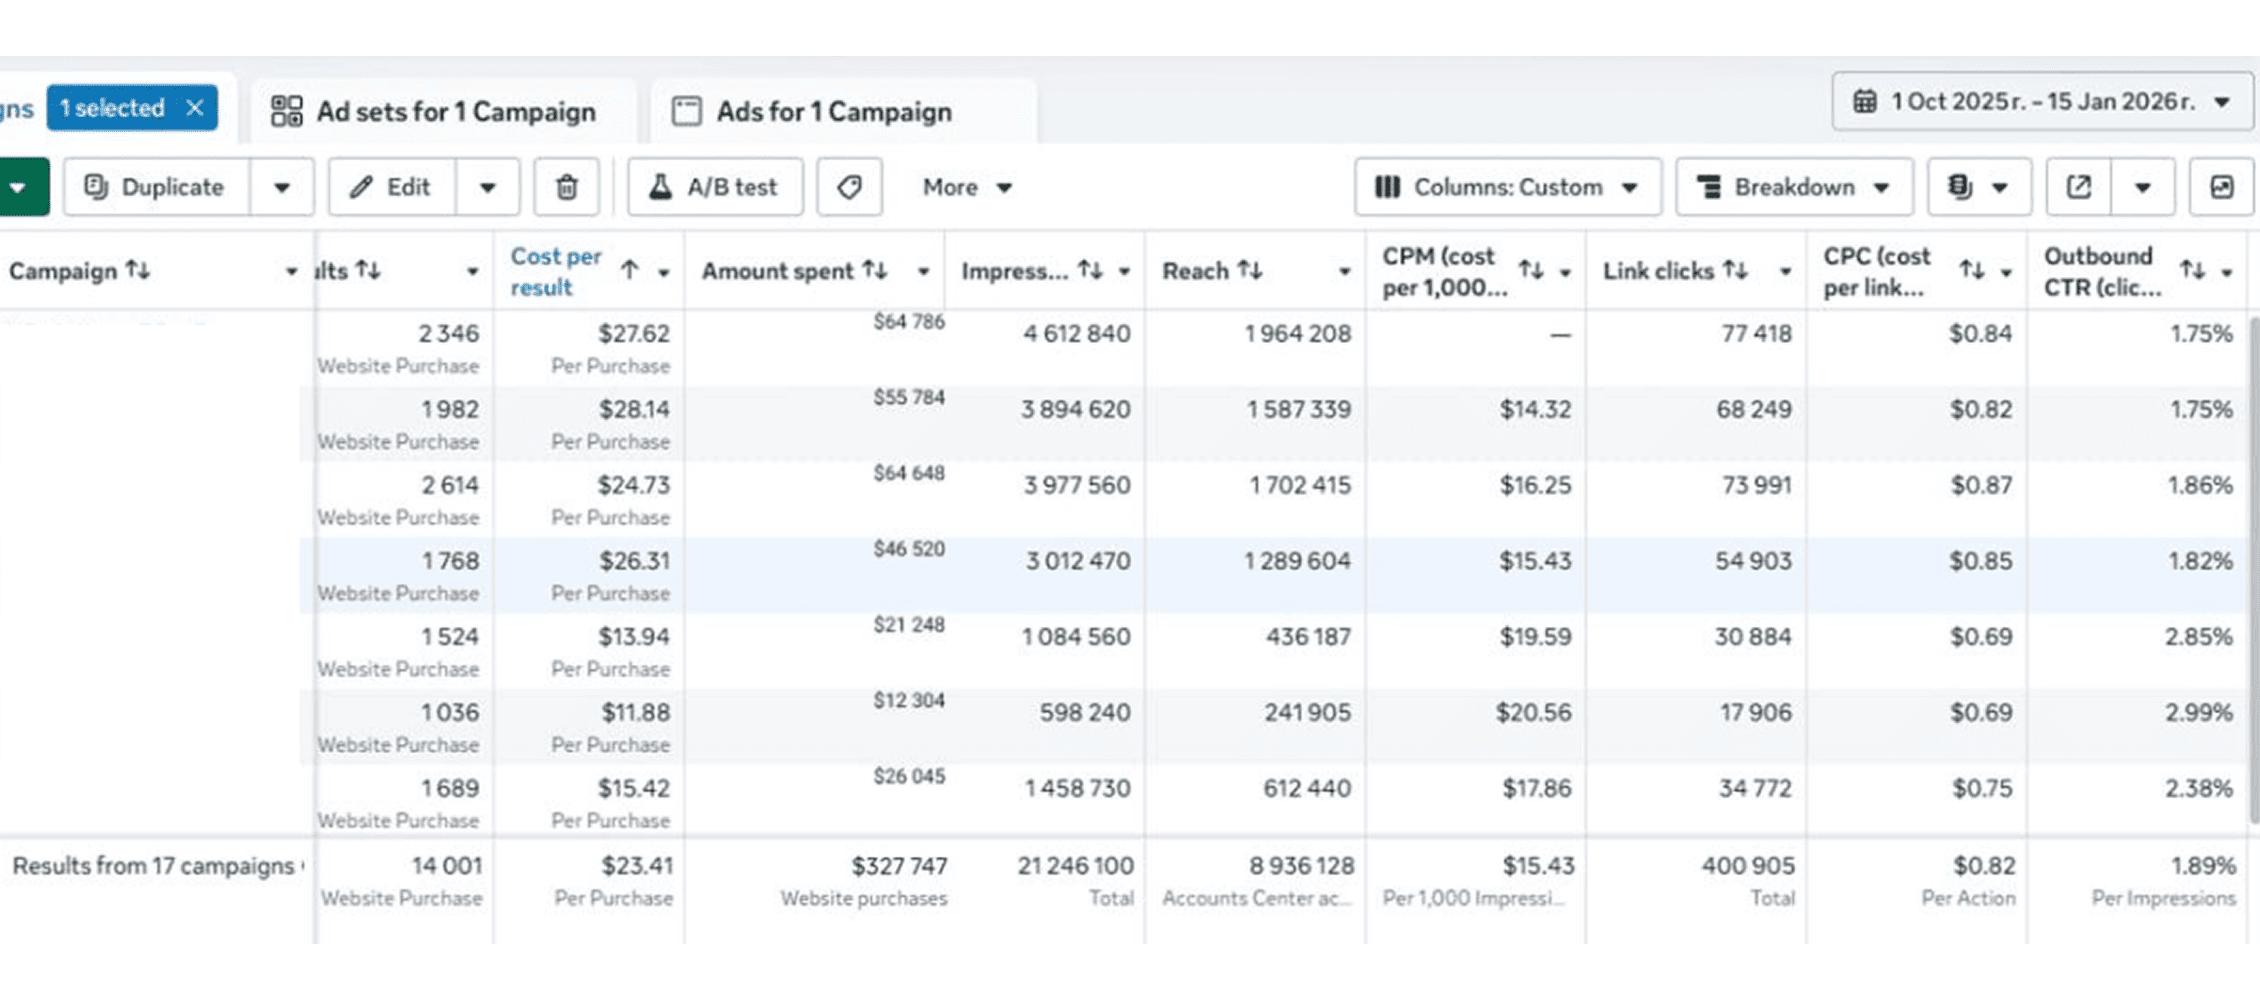This screenshot has height=1000, width=2260.
Task: Expand the Duplicate dropdown arrow
Action: click(x=281, y=187)
